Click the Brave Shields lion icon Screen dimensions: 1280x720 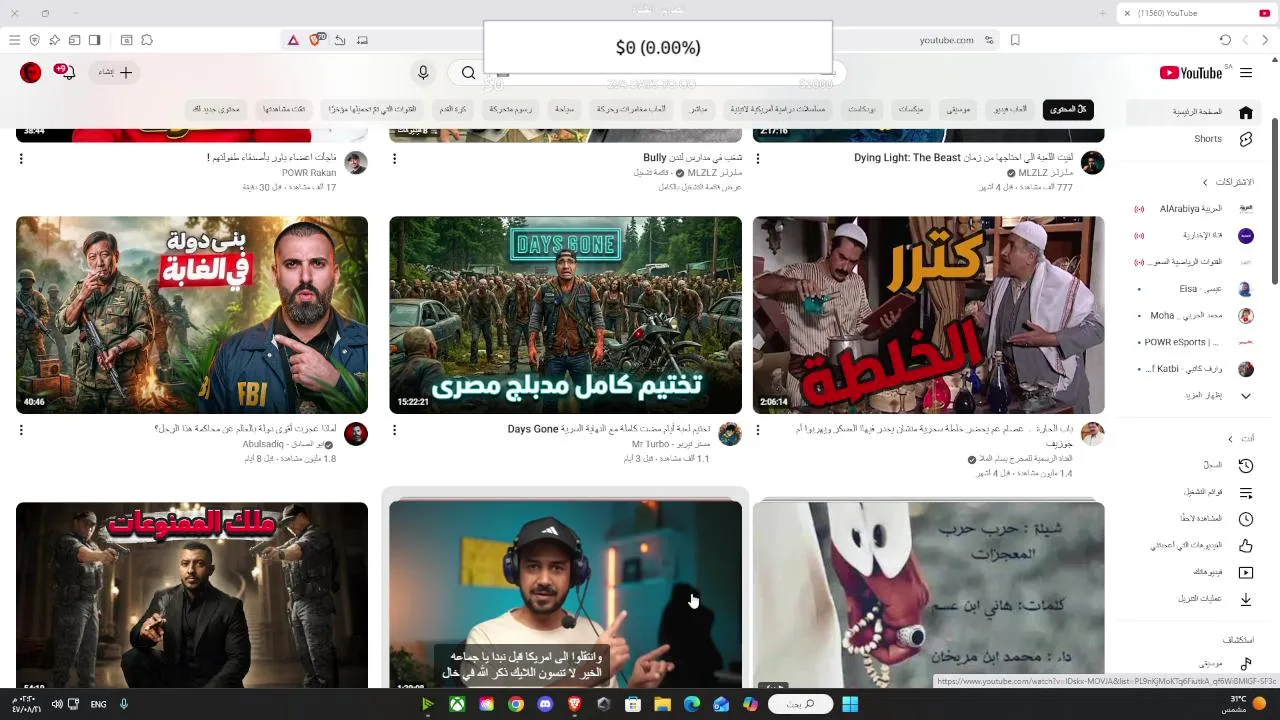[317, 40]
